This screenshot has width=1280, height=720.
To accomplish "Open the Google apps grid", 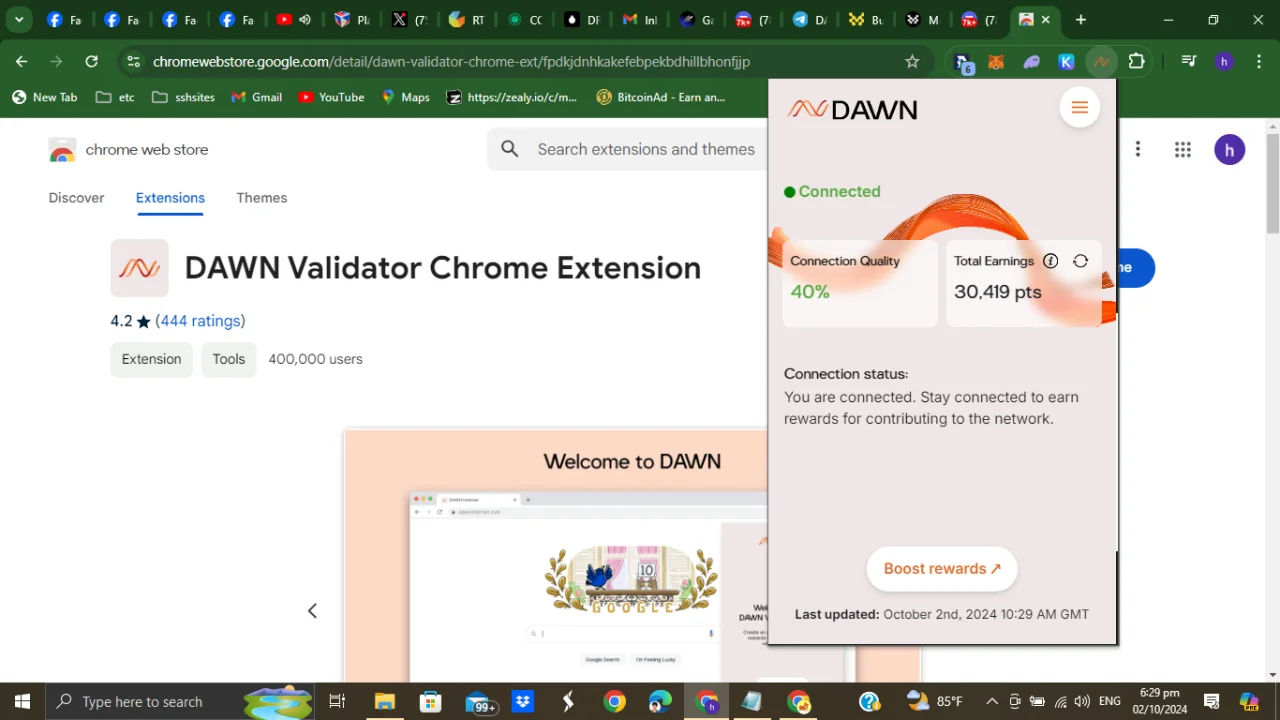I will point(1183,150).
